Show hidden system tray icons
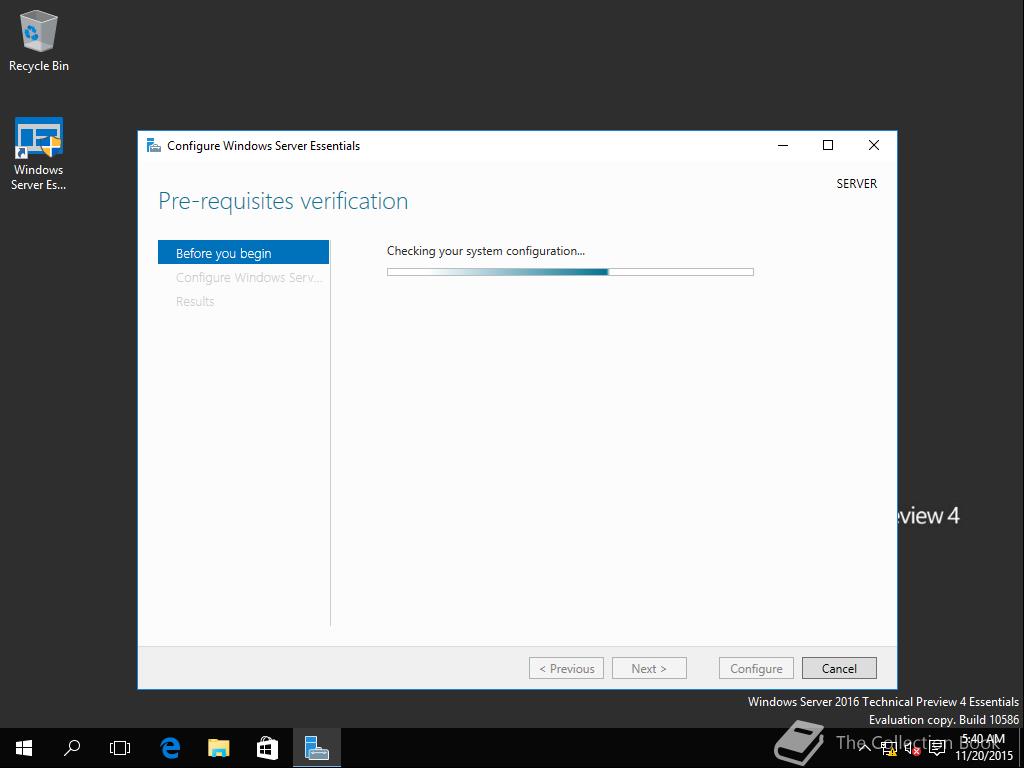 point(865,748)
